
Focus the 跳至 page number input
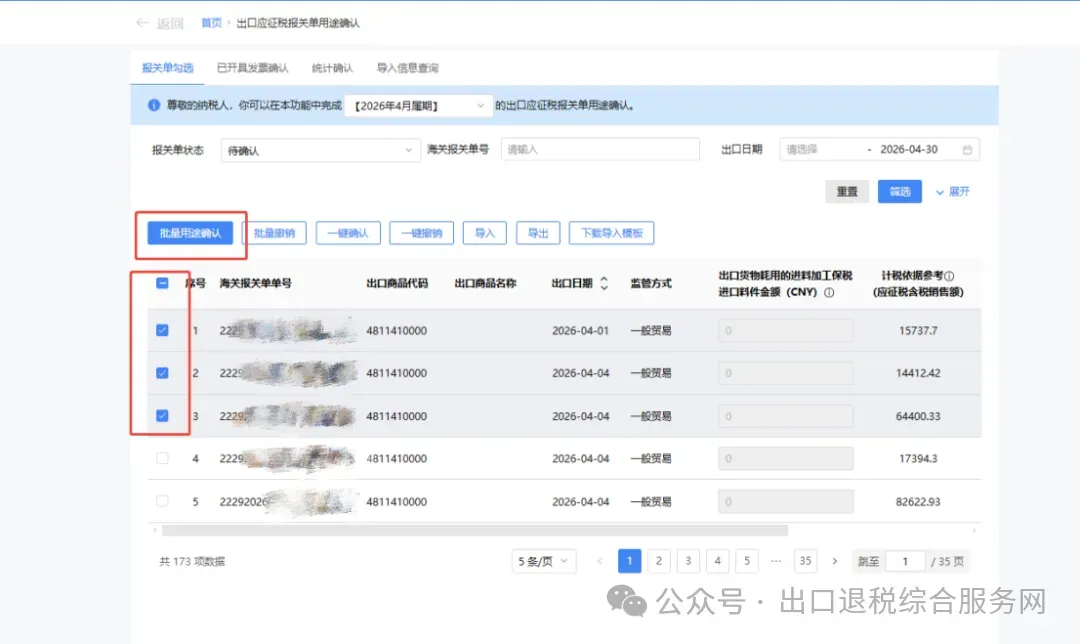(905, 561)
